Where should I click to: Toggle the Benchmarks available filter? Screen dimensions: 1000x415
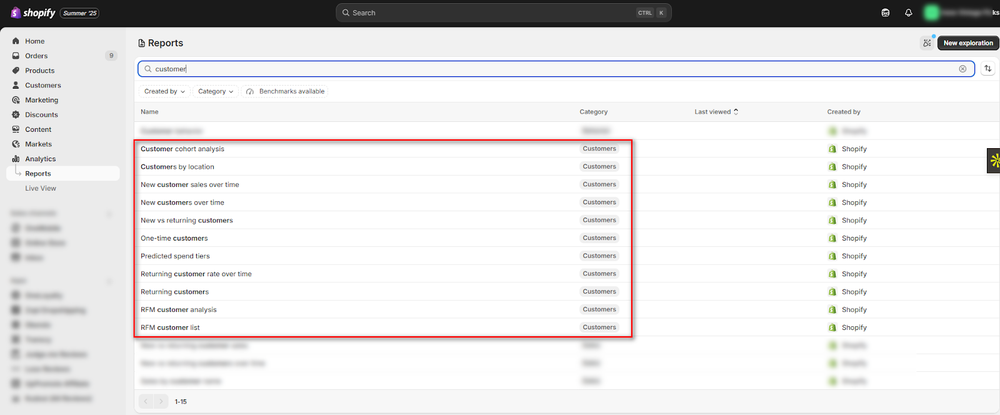(285, 92)
